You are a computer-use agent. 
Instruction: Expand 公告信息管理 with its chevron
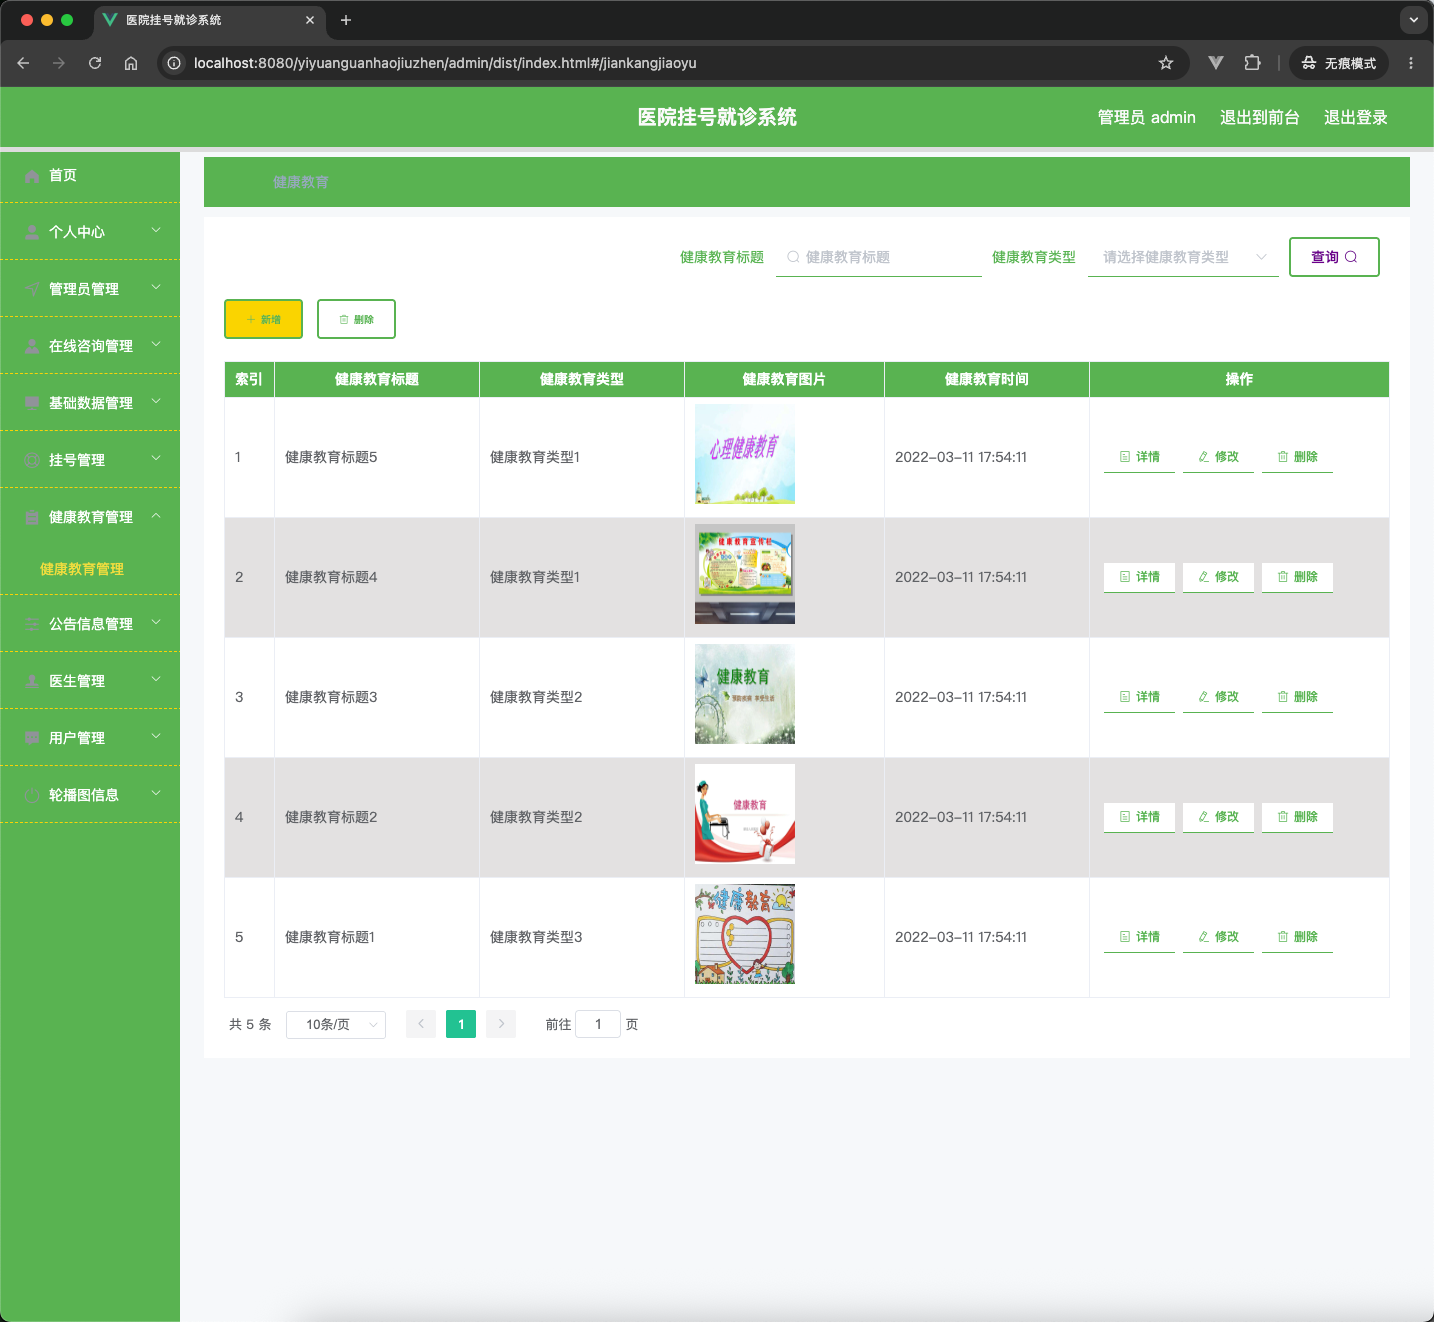click(x=156, y=622)
